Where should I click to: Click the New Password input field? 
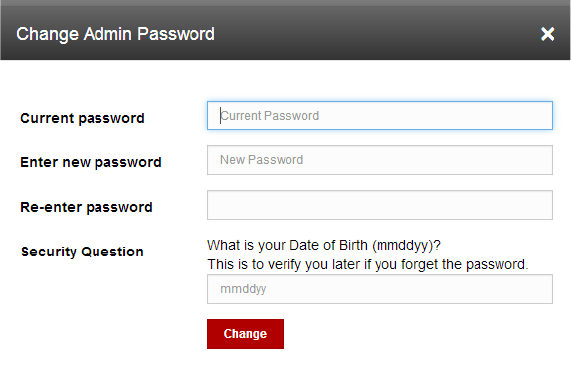pyautogui.click(x=380, y=160)
